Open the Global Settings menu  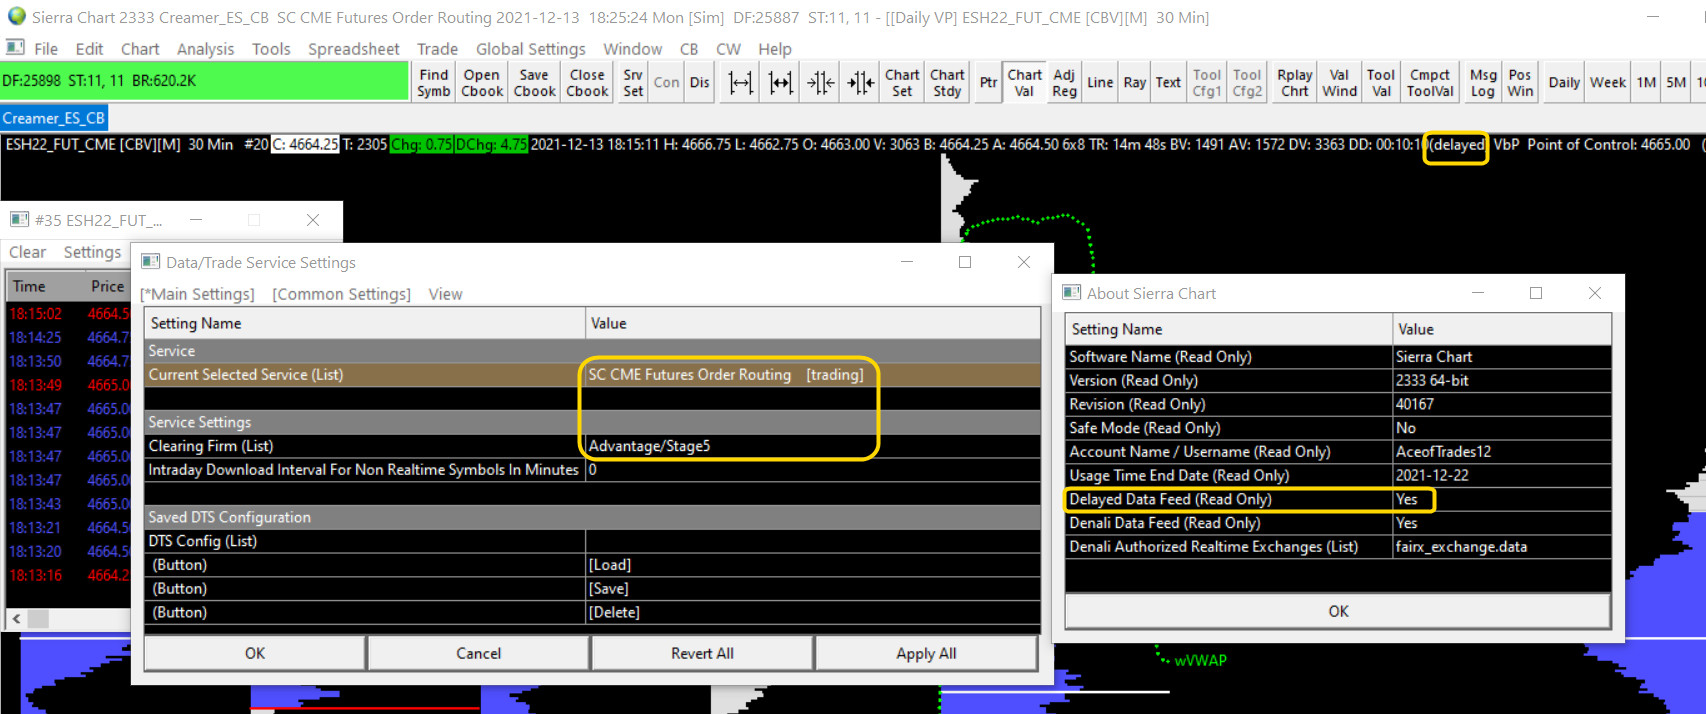[x=530, y=48]
